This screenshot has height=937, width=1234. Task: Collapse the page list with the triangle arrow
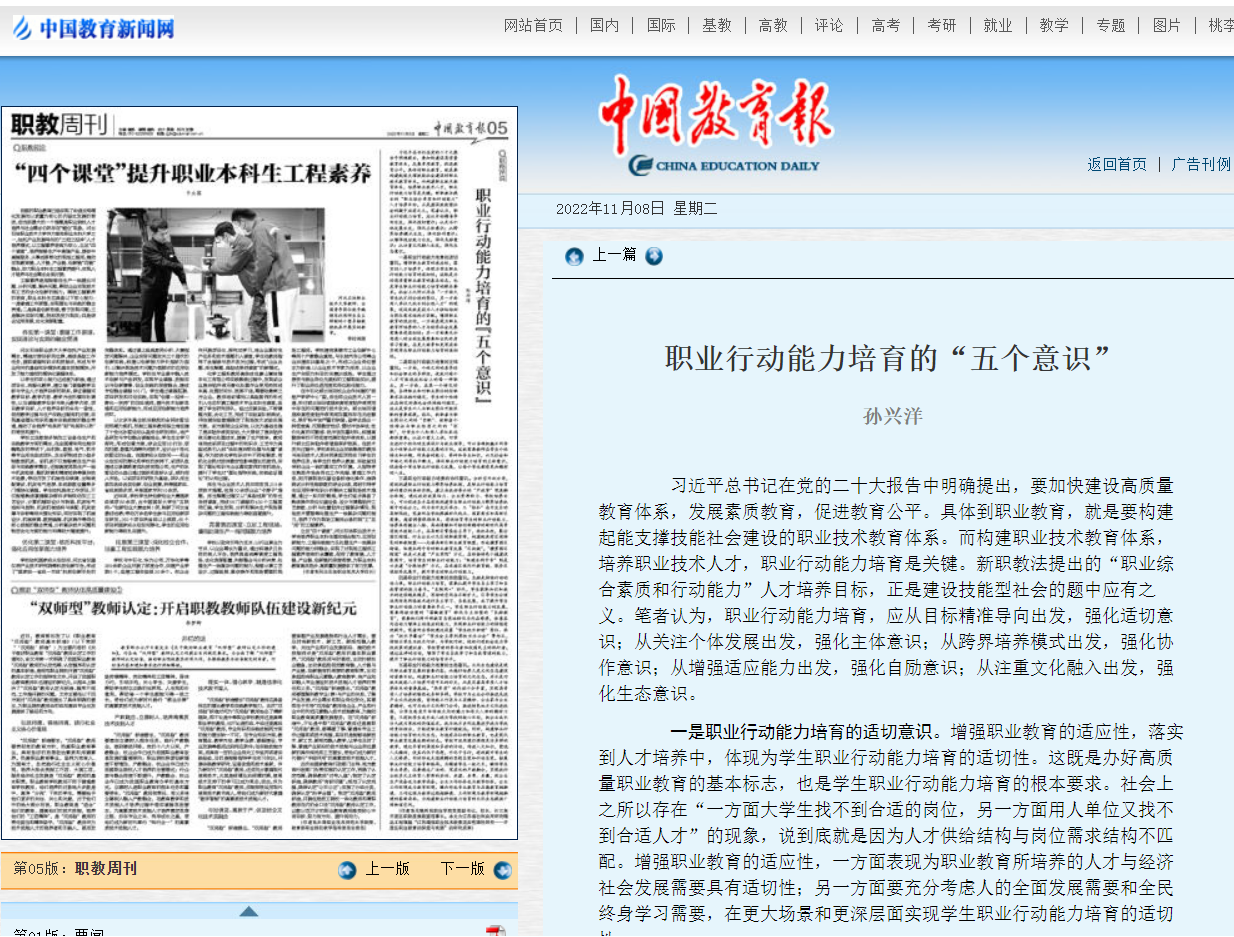[x=249, y=911]
